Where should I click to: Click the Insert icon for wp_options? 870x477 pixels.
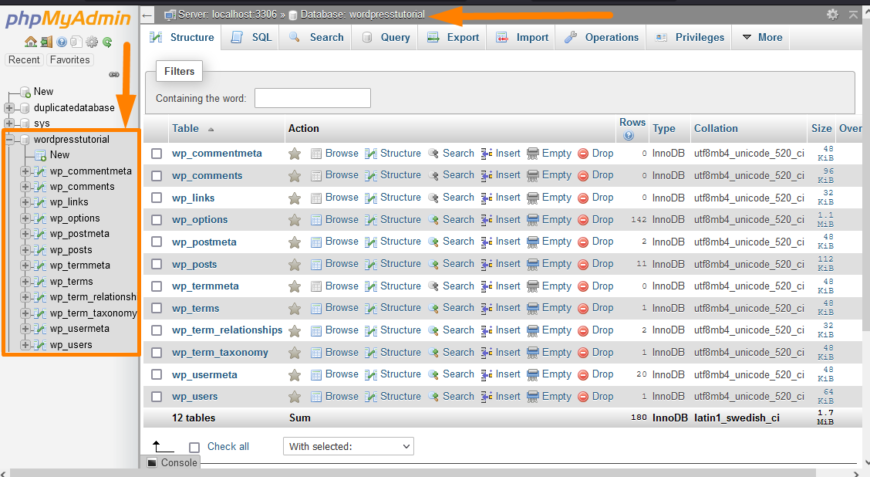pos(487,220)
